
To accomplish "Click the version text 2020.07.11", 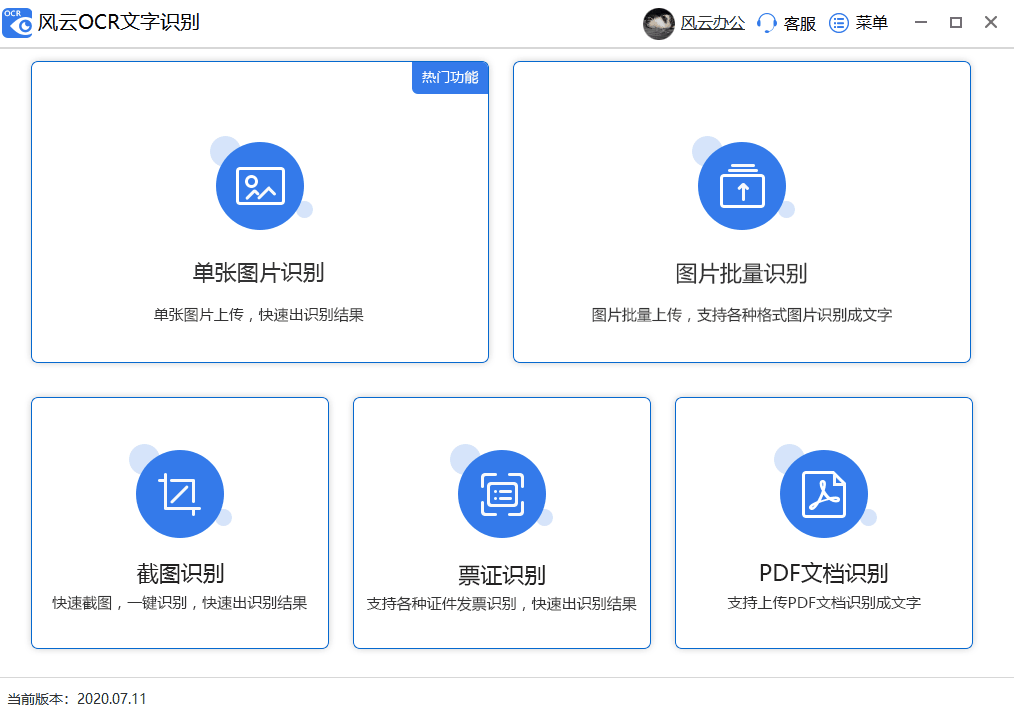I will 112,699.
